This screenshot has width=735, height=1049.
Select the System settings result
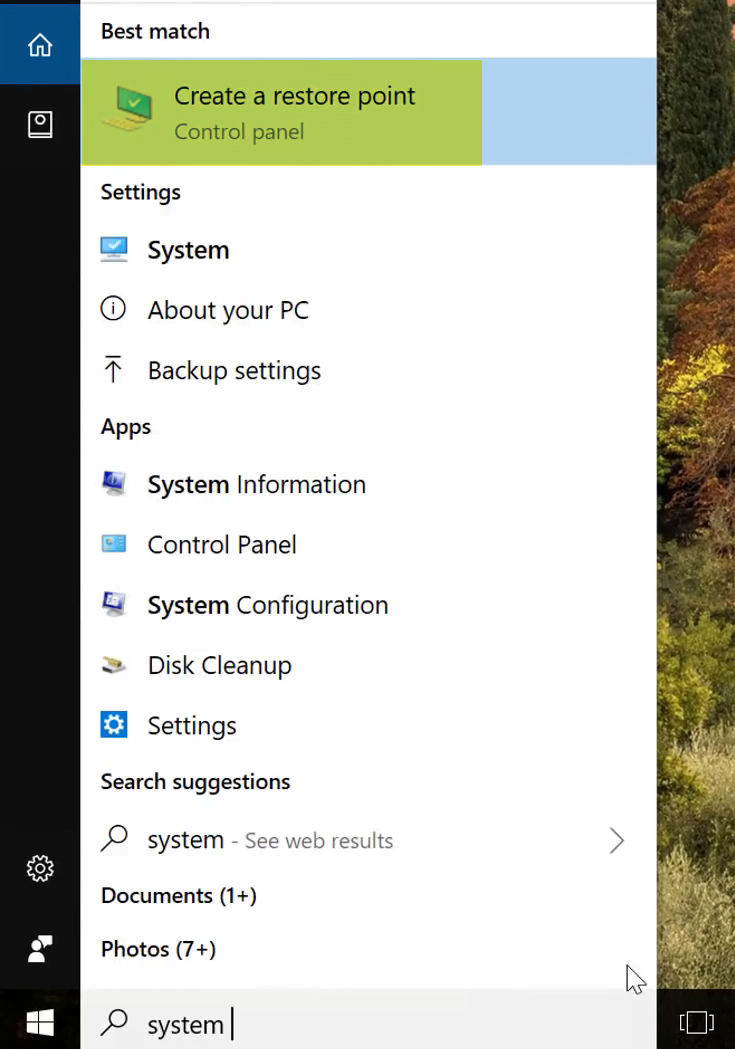tap(369, 250)
